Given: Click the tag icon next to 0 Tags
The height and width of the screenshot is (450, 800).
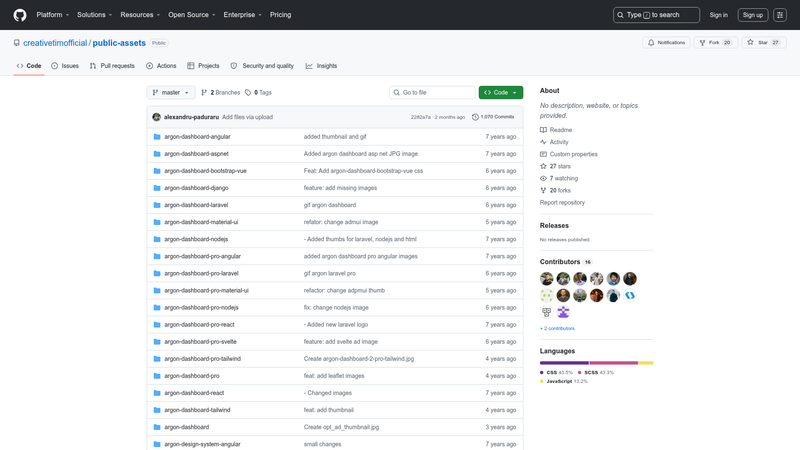Looking at the screenshot, I should pyautogui.click(x=248, y=92).
